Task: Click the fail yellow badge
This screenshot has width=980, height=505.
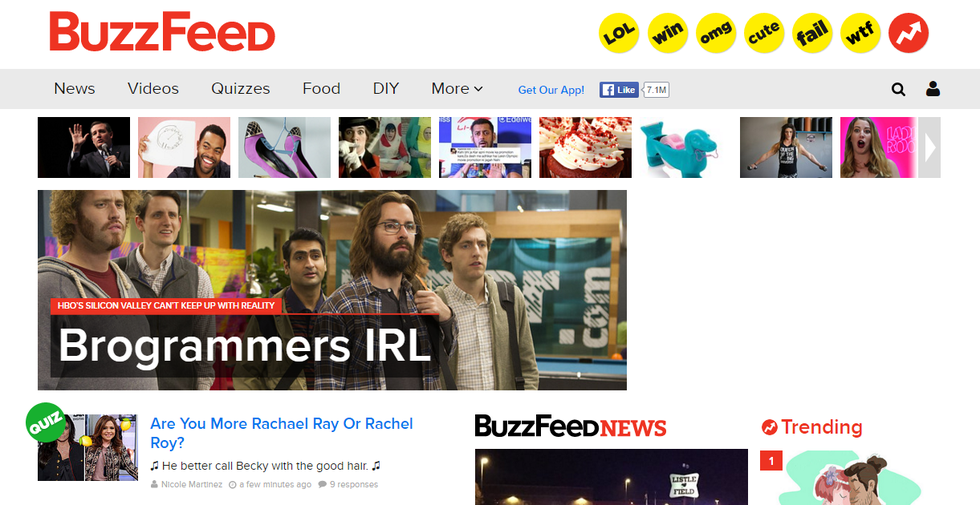Action: (812, 32)
